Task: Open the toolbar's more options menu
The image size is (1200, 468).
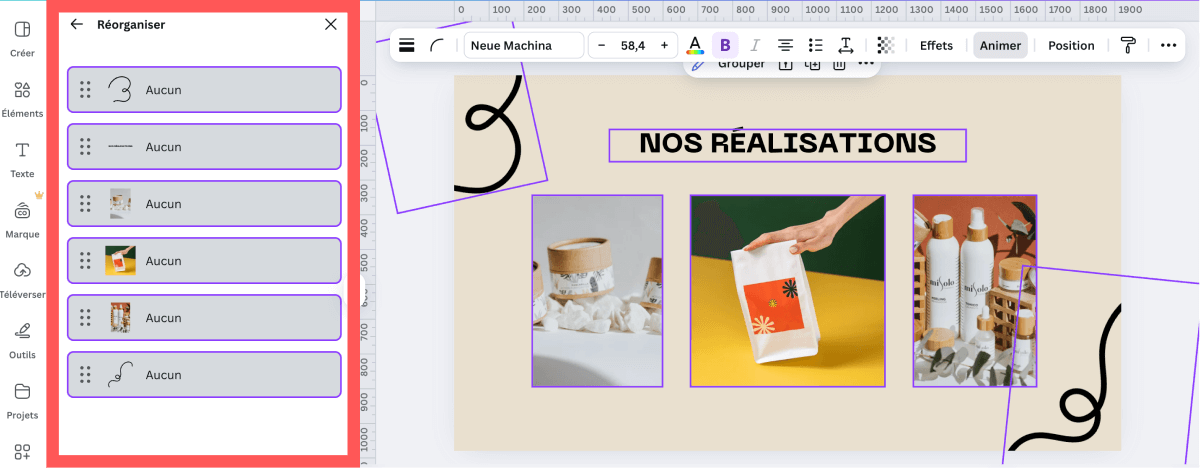Action: [x=1169, y=45]
